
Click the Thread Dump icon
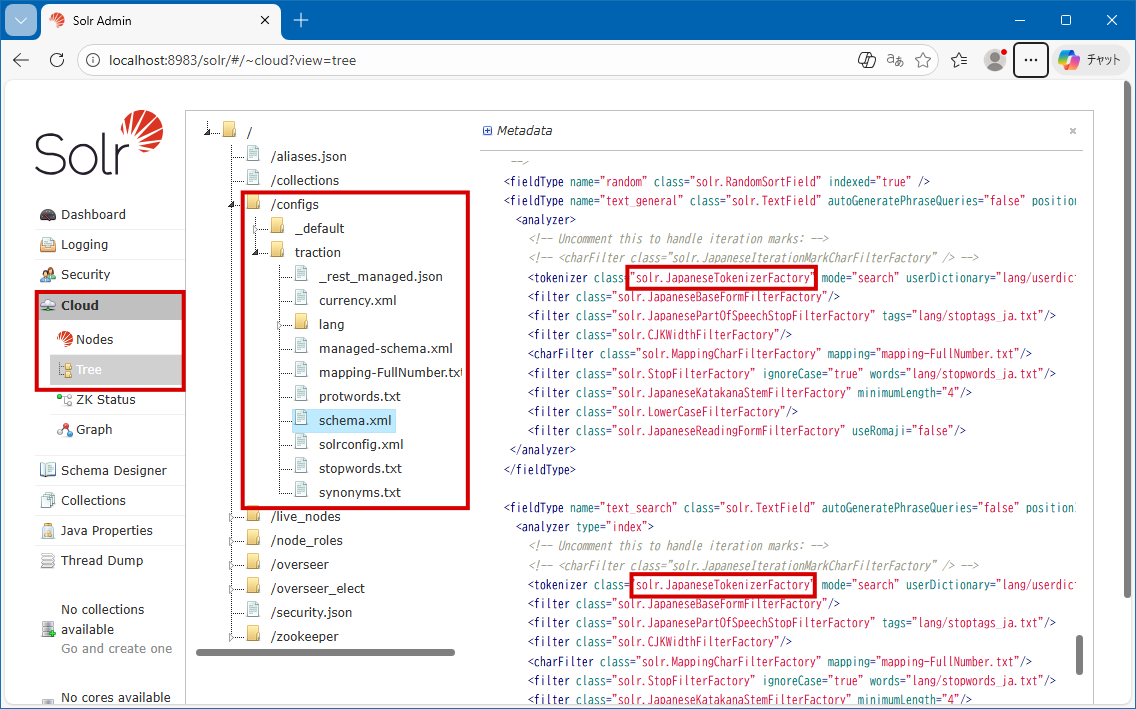tap(47, 561)
